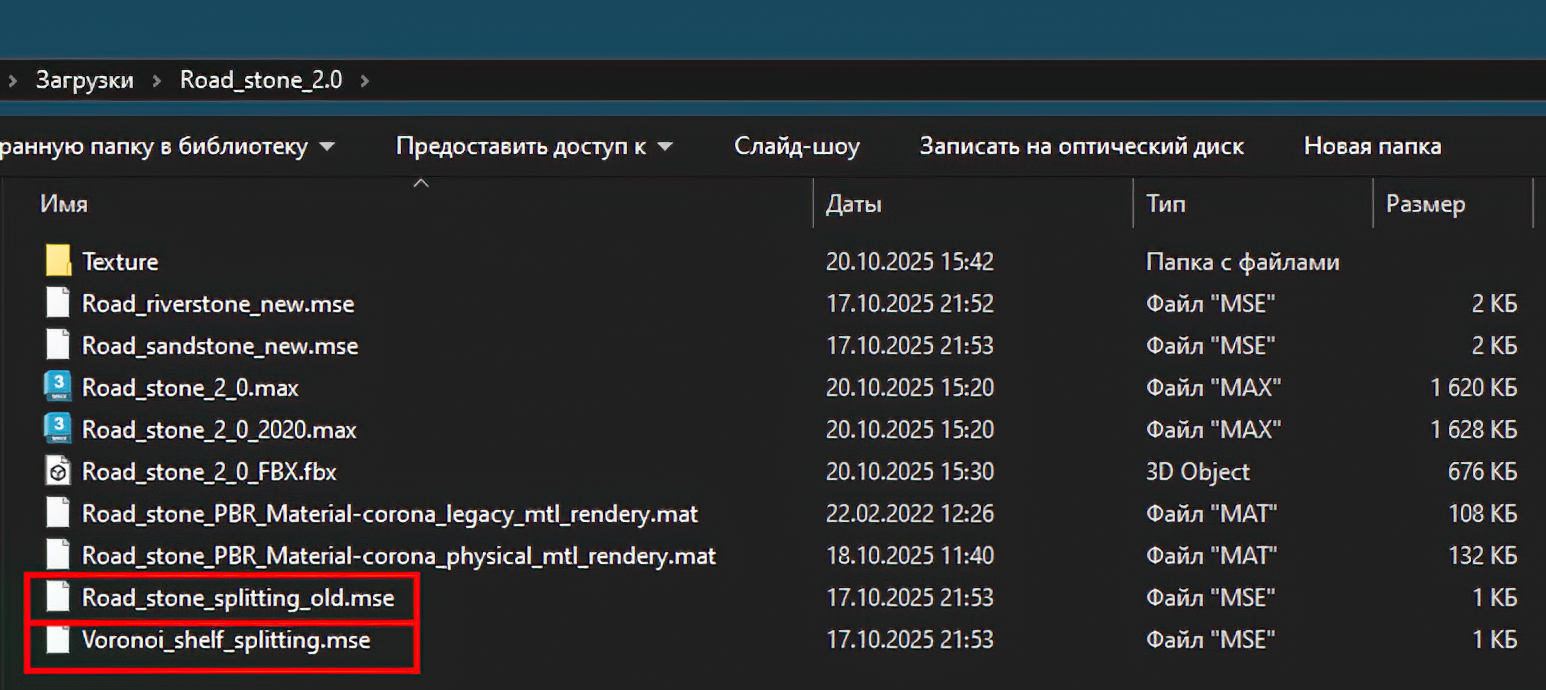The image size is (1546, 690).
Task: Click date 20.10.2025 15:30
Action: (x=910, y=472)
